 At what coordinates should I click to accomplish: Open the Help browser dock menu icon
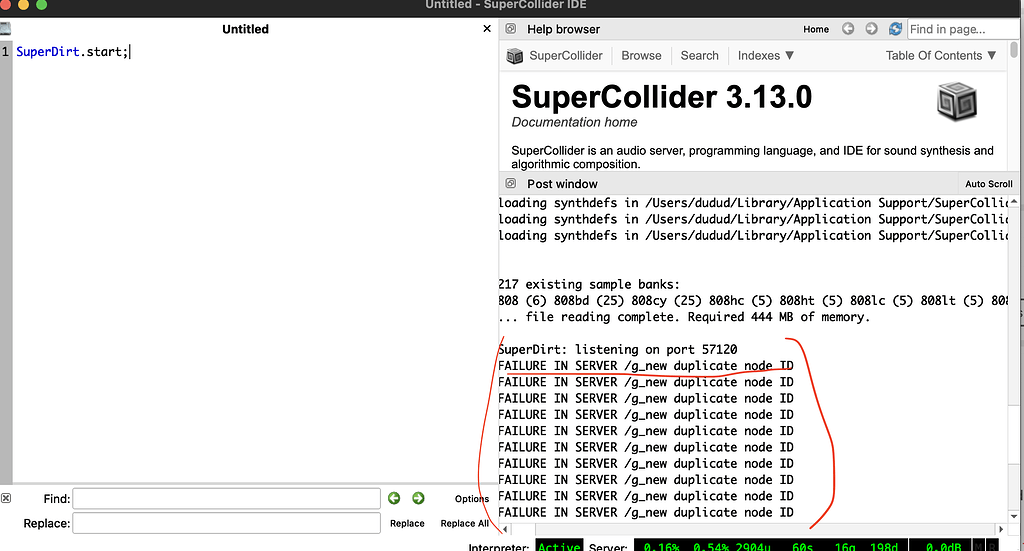511,29
